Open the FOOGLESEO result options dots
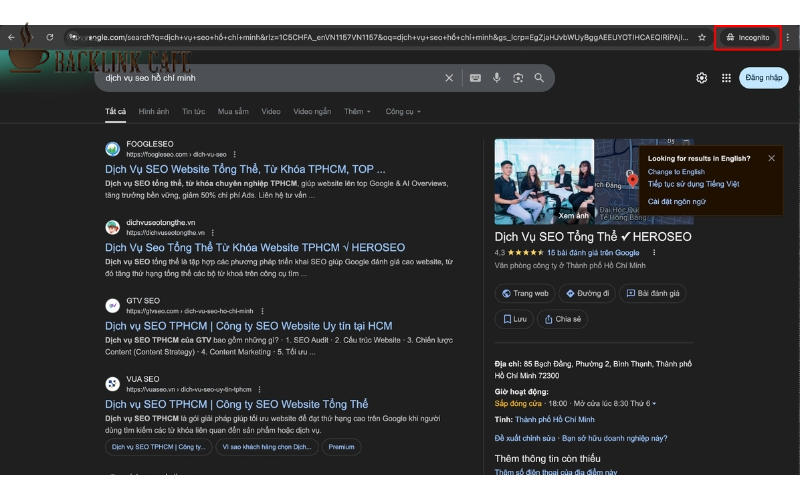The image size is (800, 500). (x=235, y=154)
